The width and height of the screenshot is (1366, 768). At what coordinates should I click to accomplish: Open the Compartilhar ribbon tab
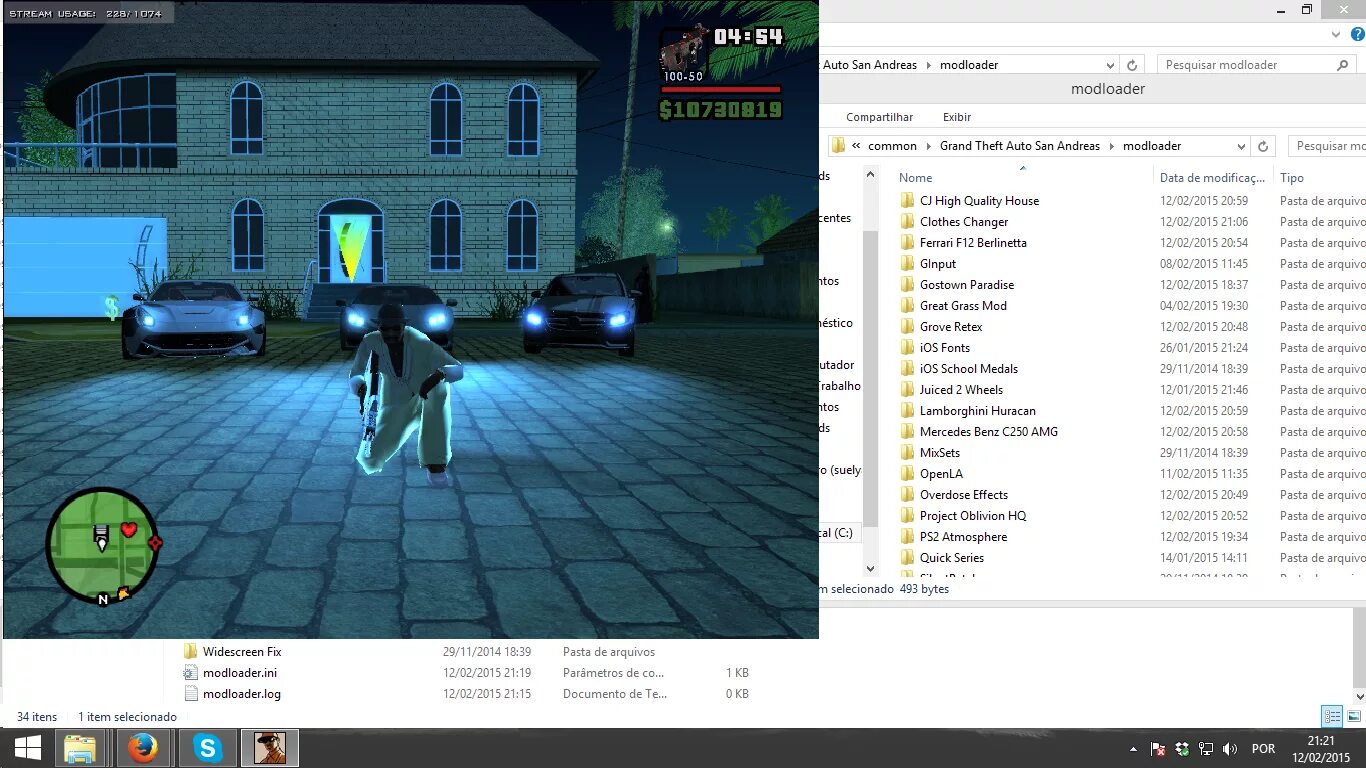click(x=880, y=117)
